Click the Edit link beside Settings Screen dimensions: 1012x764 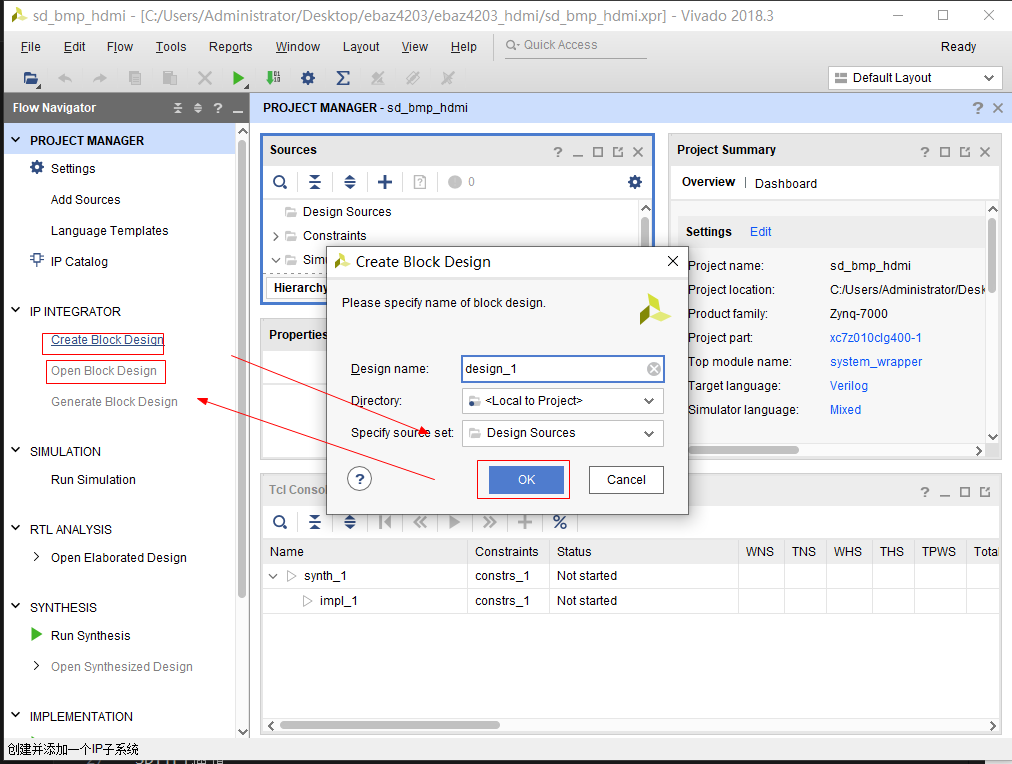(760, 232)
